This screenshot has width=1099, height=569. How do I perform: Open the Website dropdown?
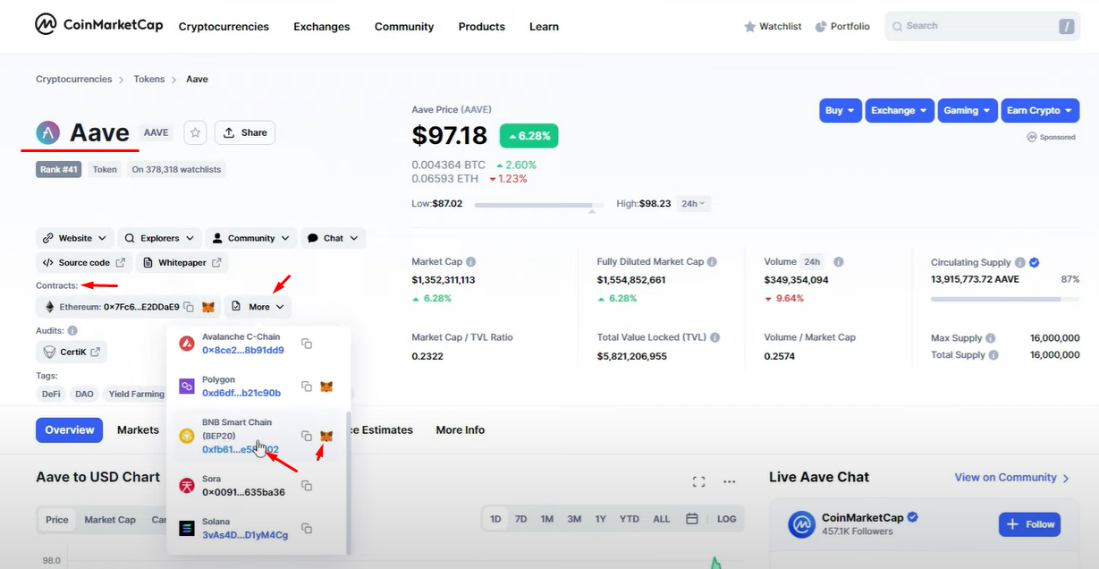(x=74, y=238)
